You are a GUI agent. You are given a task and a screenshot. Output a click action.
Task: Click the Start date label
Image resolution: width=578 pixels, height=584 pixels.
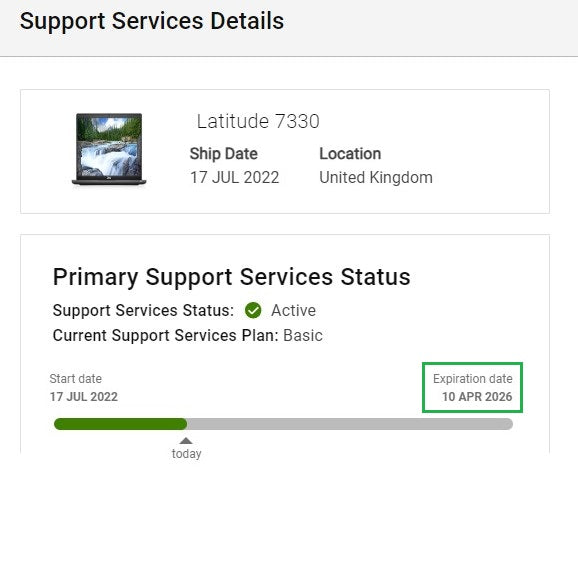[x=76, y=379]
